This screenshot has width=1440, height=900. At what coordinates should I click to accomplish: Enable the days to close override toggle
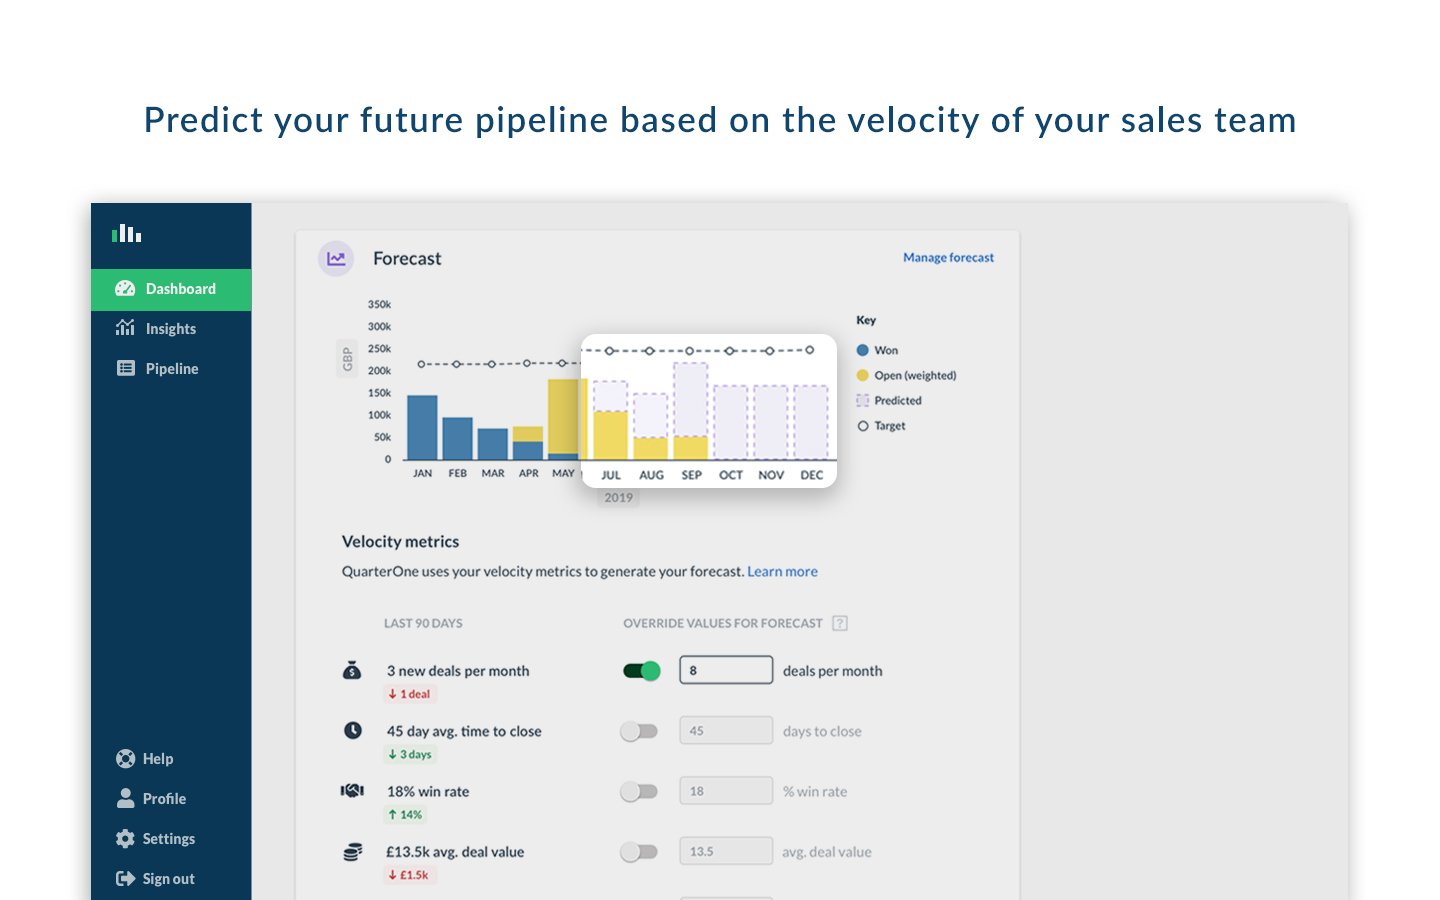coord(639,732)
